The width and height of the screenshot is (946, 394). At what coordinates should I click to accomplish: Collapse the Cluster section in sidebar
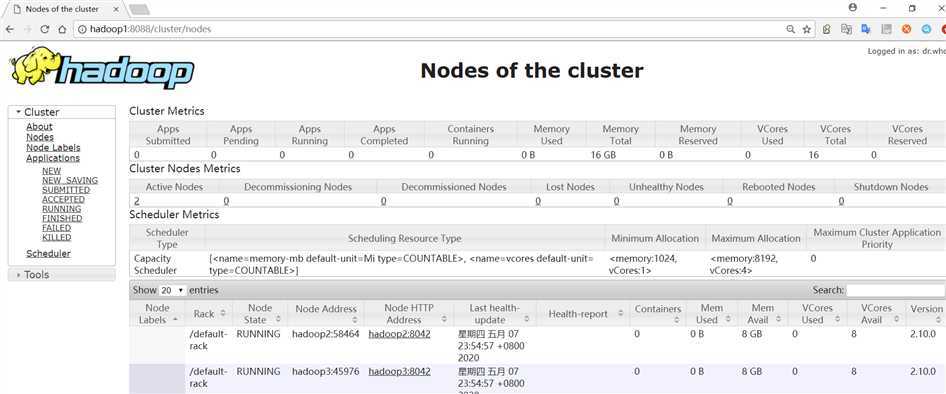62,112
